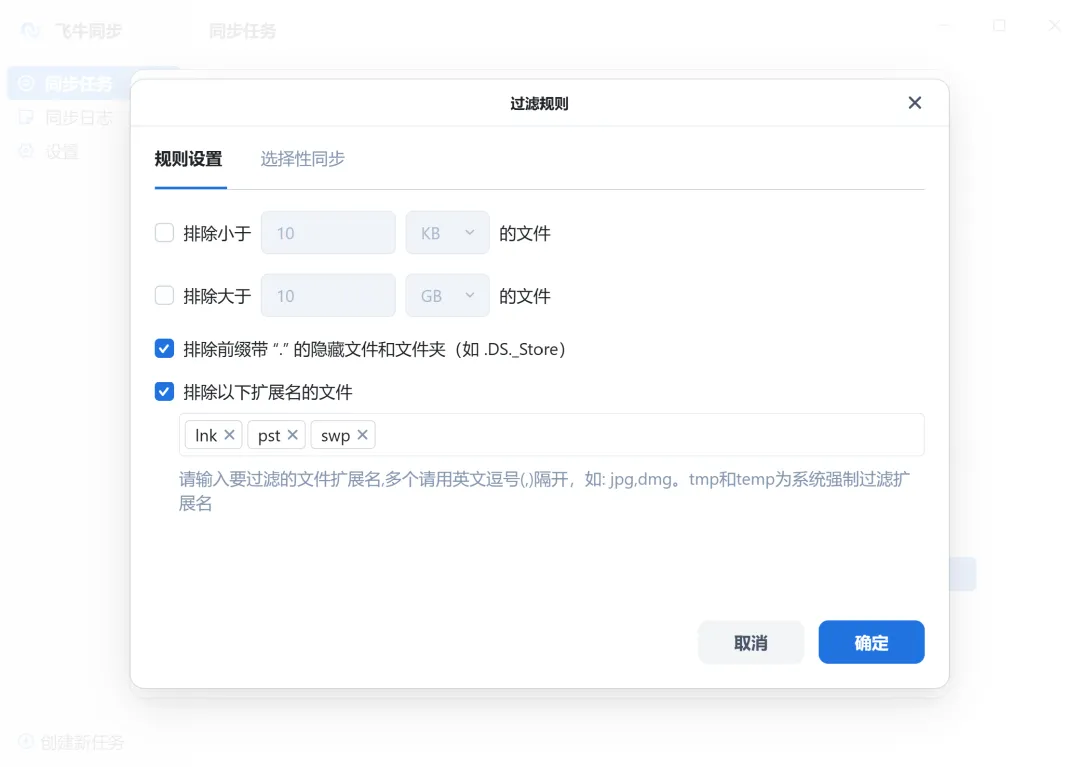Click 创建新任务 in the background window

coord(72,742)
